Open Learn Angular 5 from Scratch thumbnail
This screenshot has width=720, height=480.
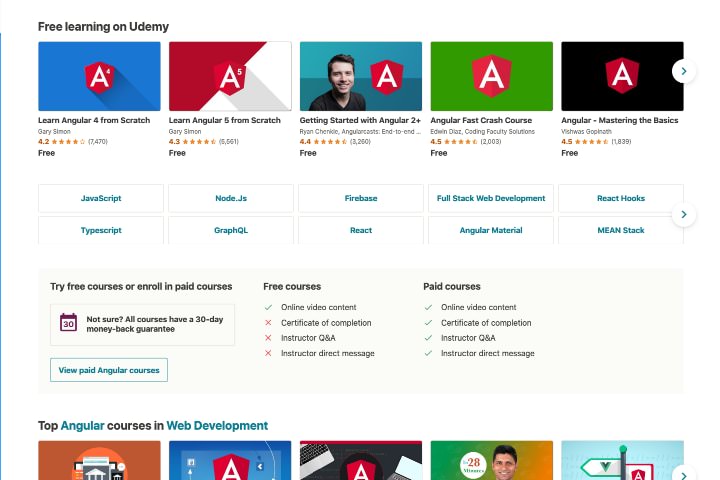pyautogui.click(x=230, y=76)
